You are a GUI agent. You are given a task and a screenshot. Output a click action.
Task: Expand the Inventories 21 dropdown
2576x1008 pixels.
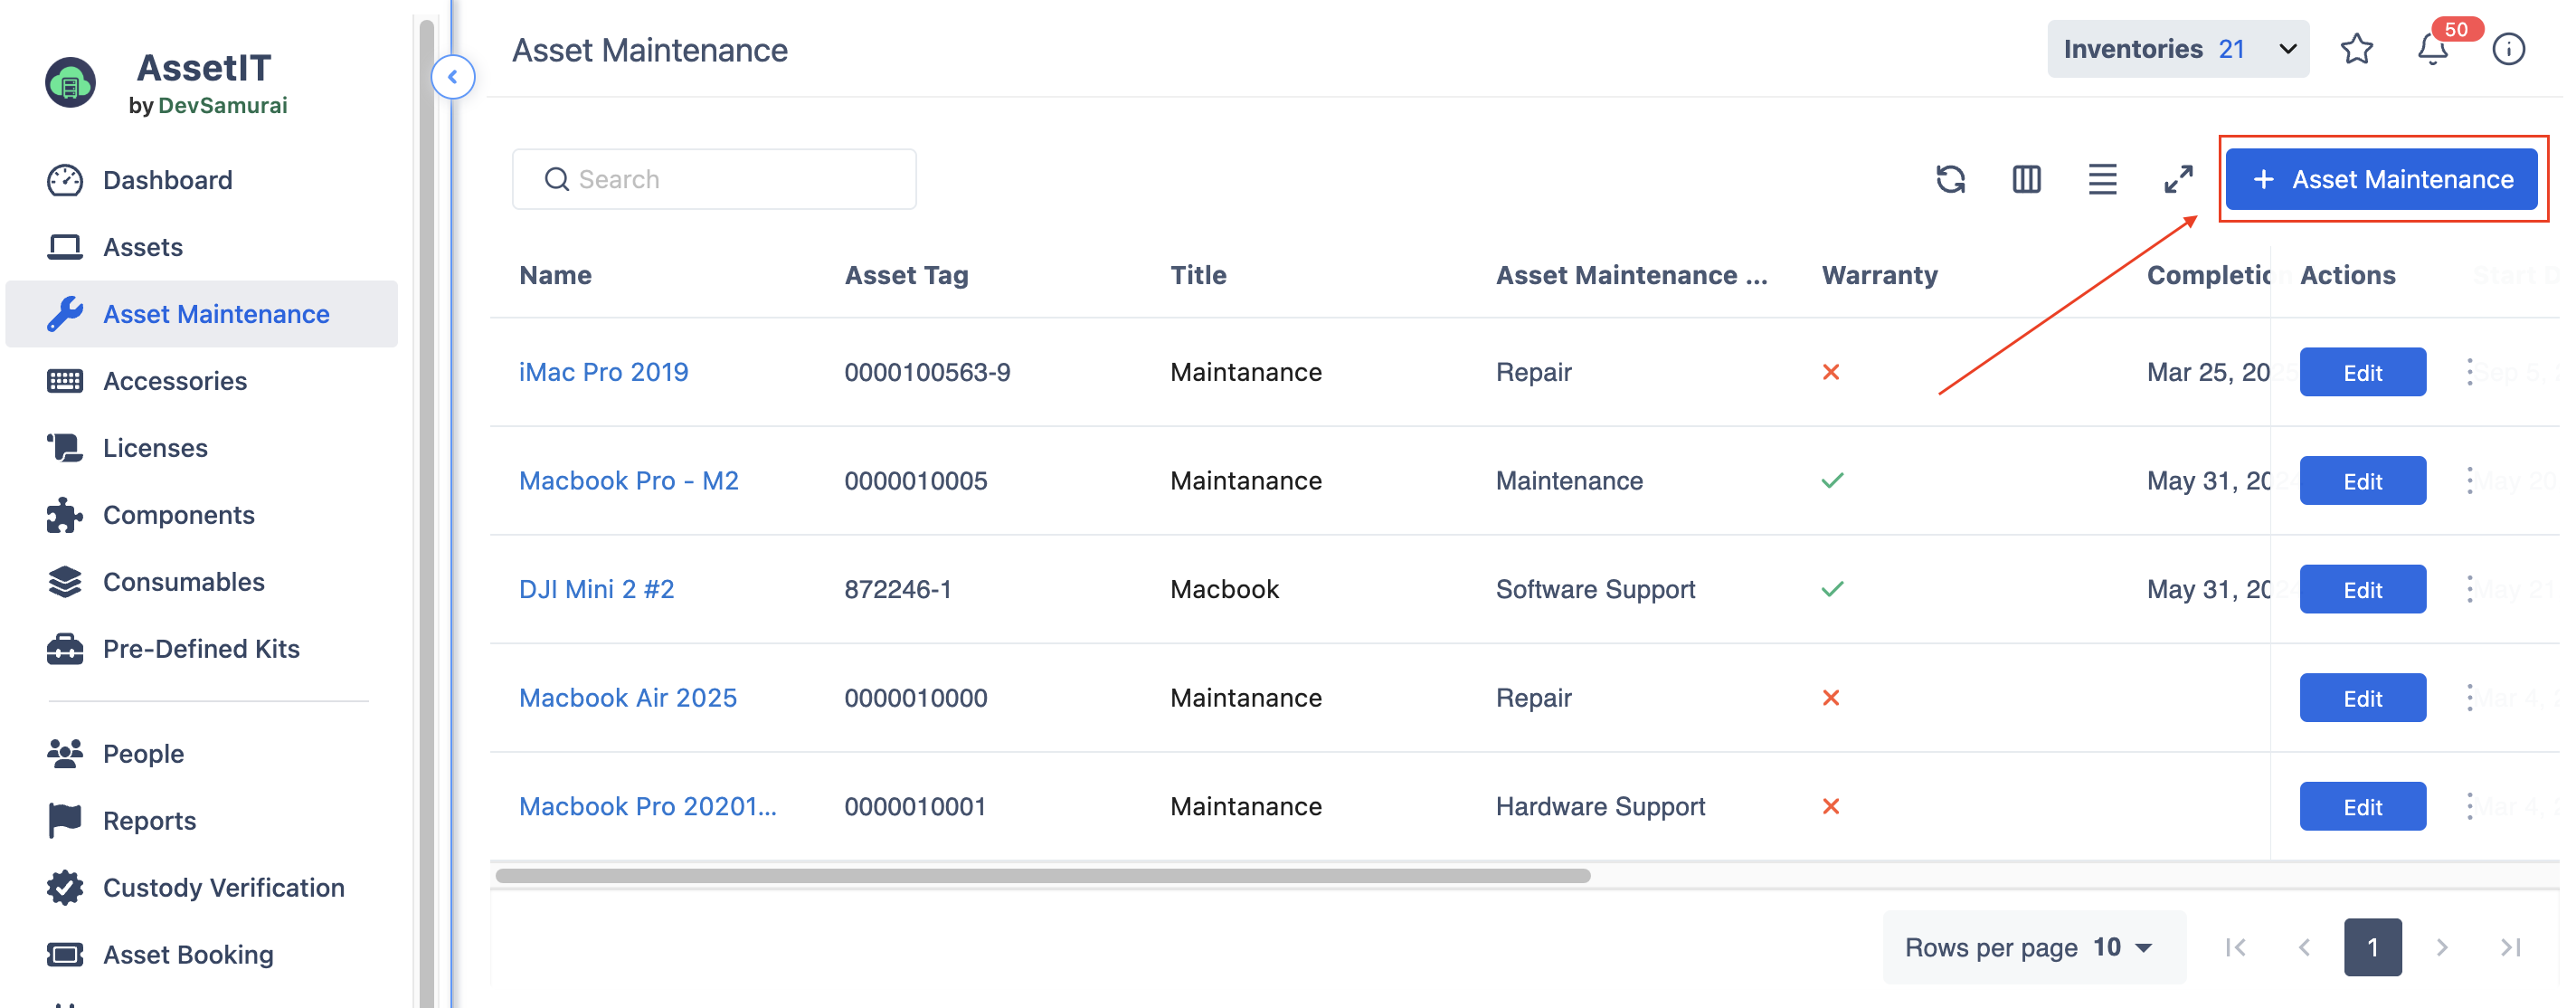coord(2178,49)
